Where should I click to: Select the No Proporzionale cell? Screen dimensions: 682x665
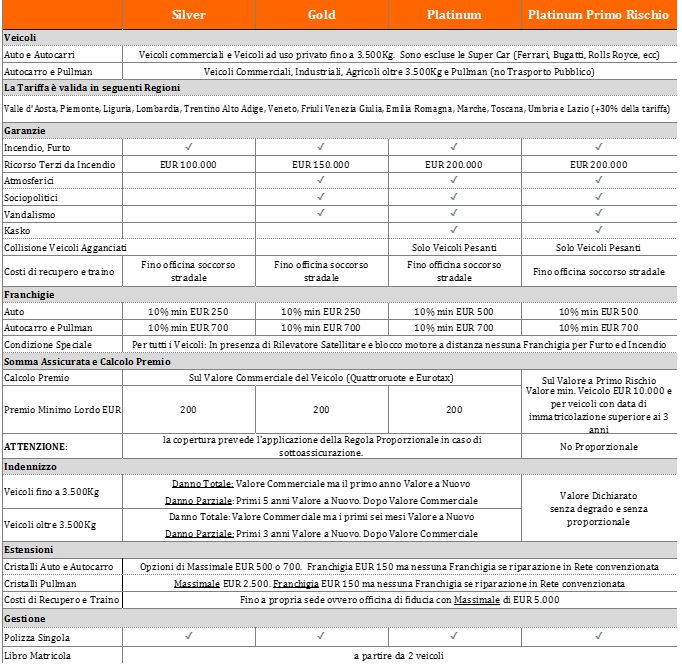598,447
